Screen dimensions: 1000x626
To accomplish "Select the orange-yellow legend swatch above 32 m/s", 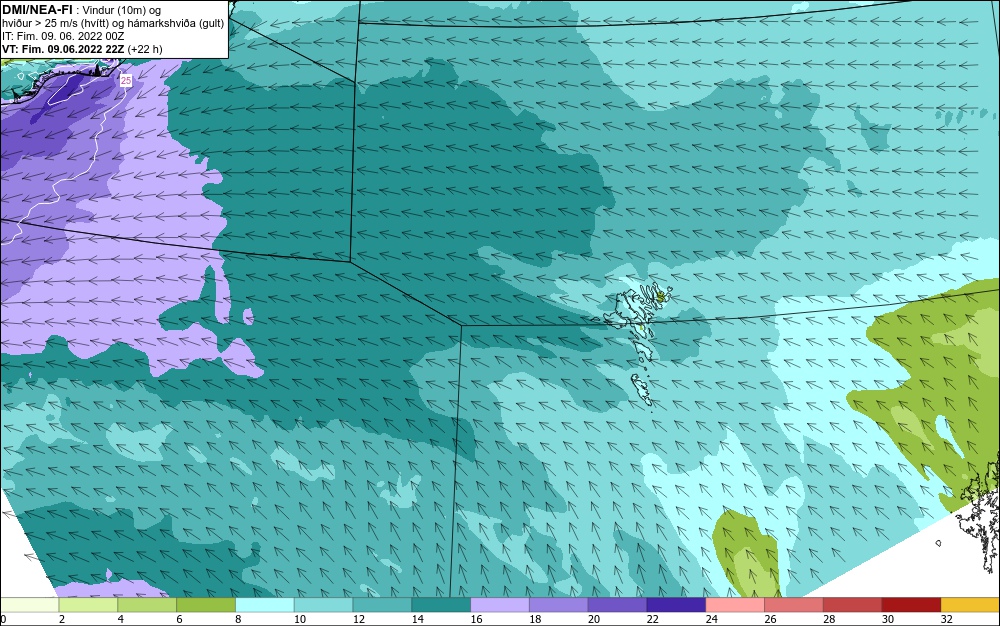I will 970,605.
